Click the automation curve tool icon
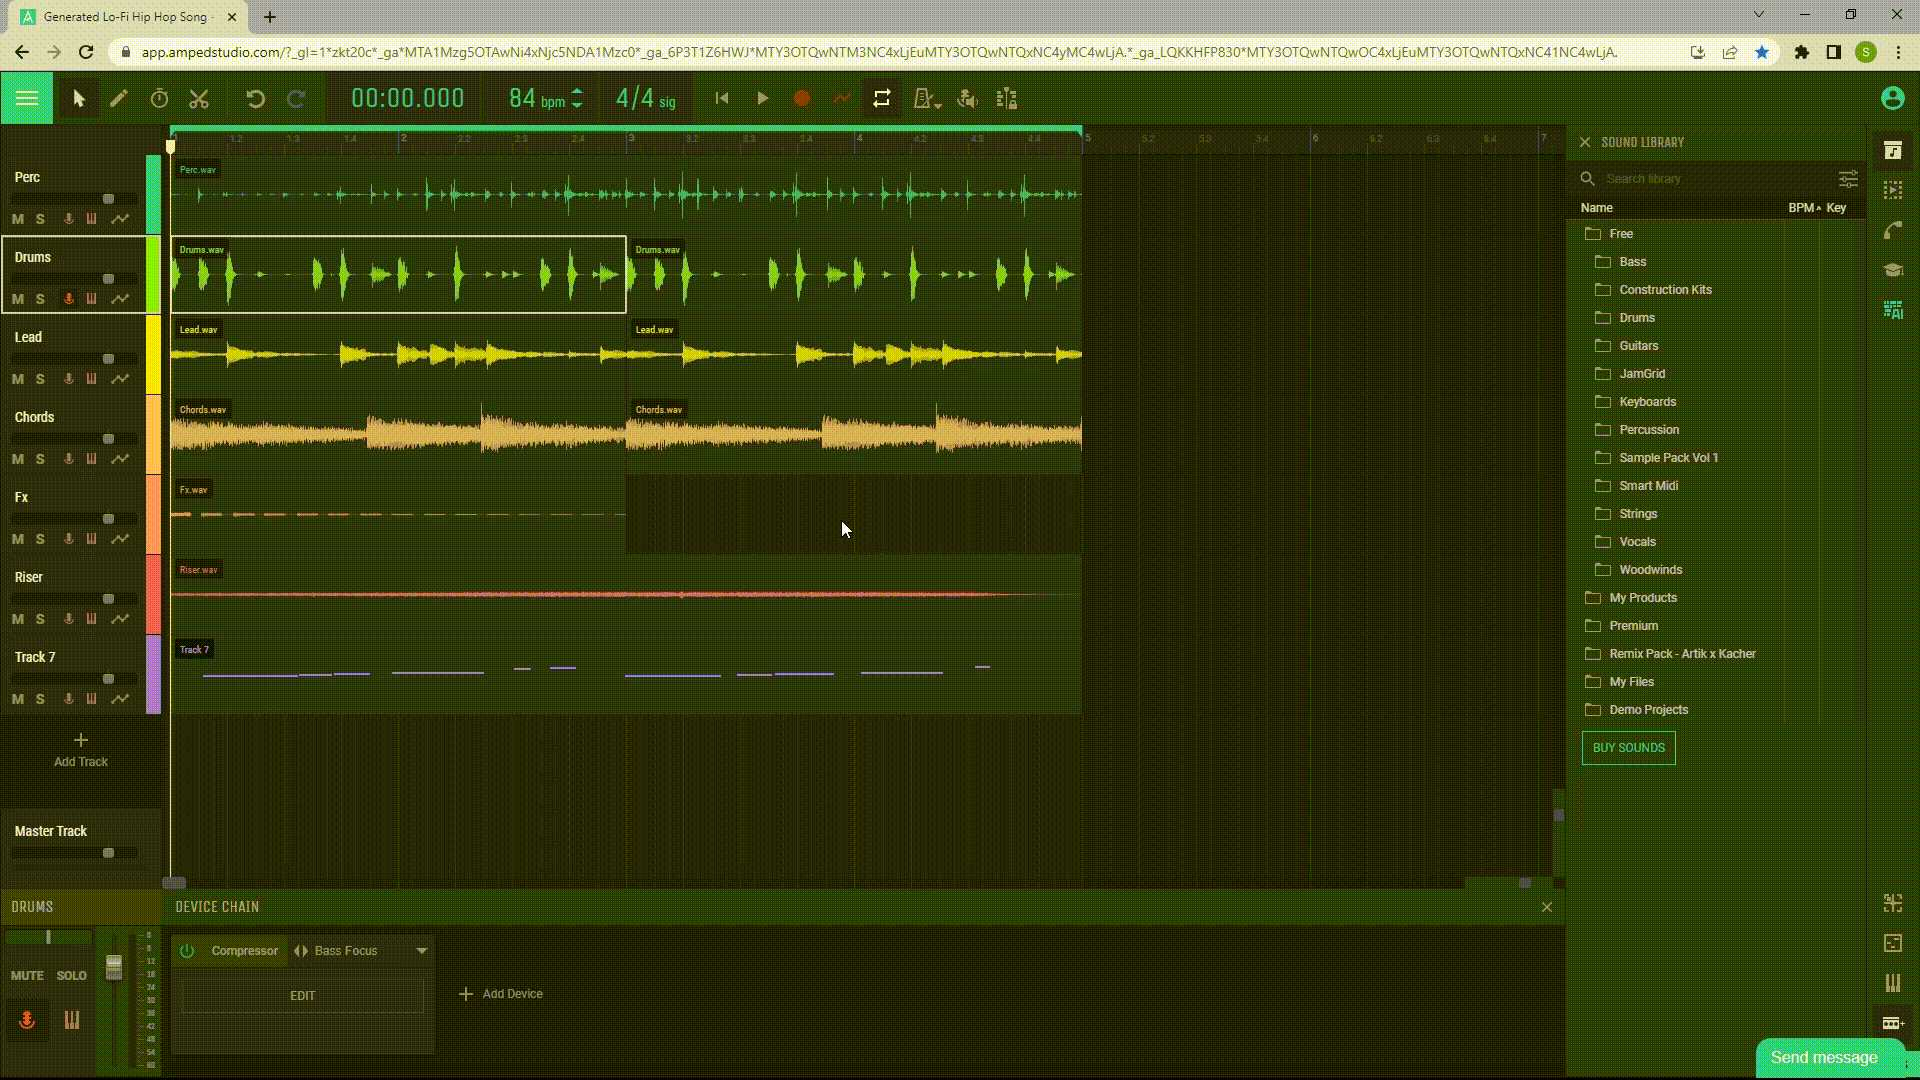The height and width of the screenshot is (1080, 1920). click(x=841, y=99)
